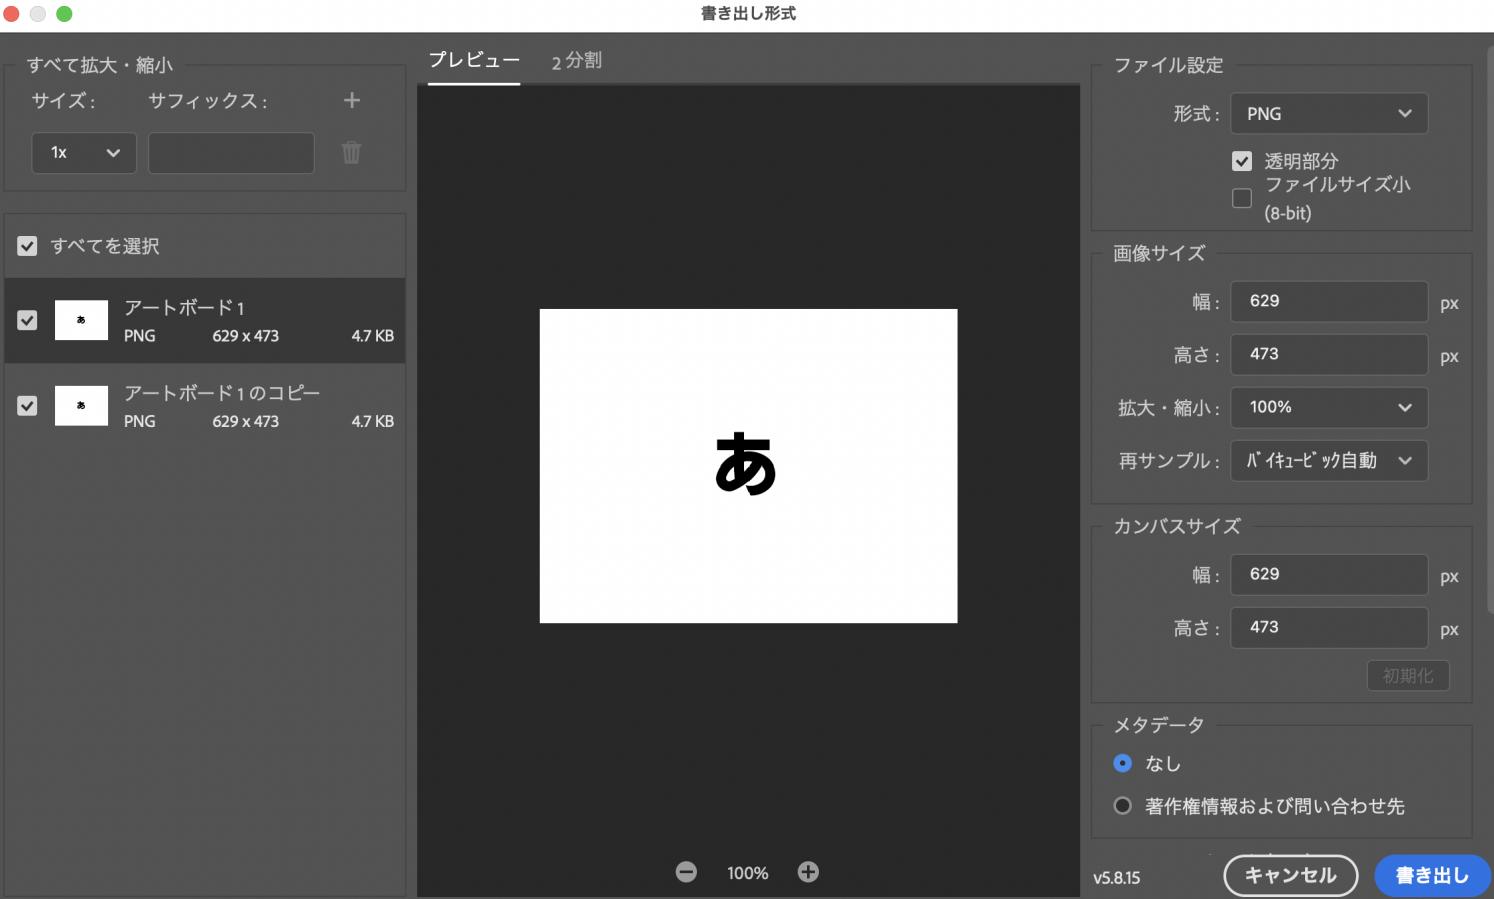Zoom in using the plus icon below preview
Screen dimensions: 1494x899
coord(808,871)
